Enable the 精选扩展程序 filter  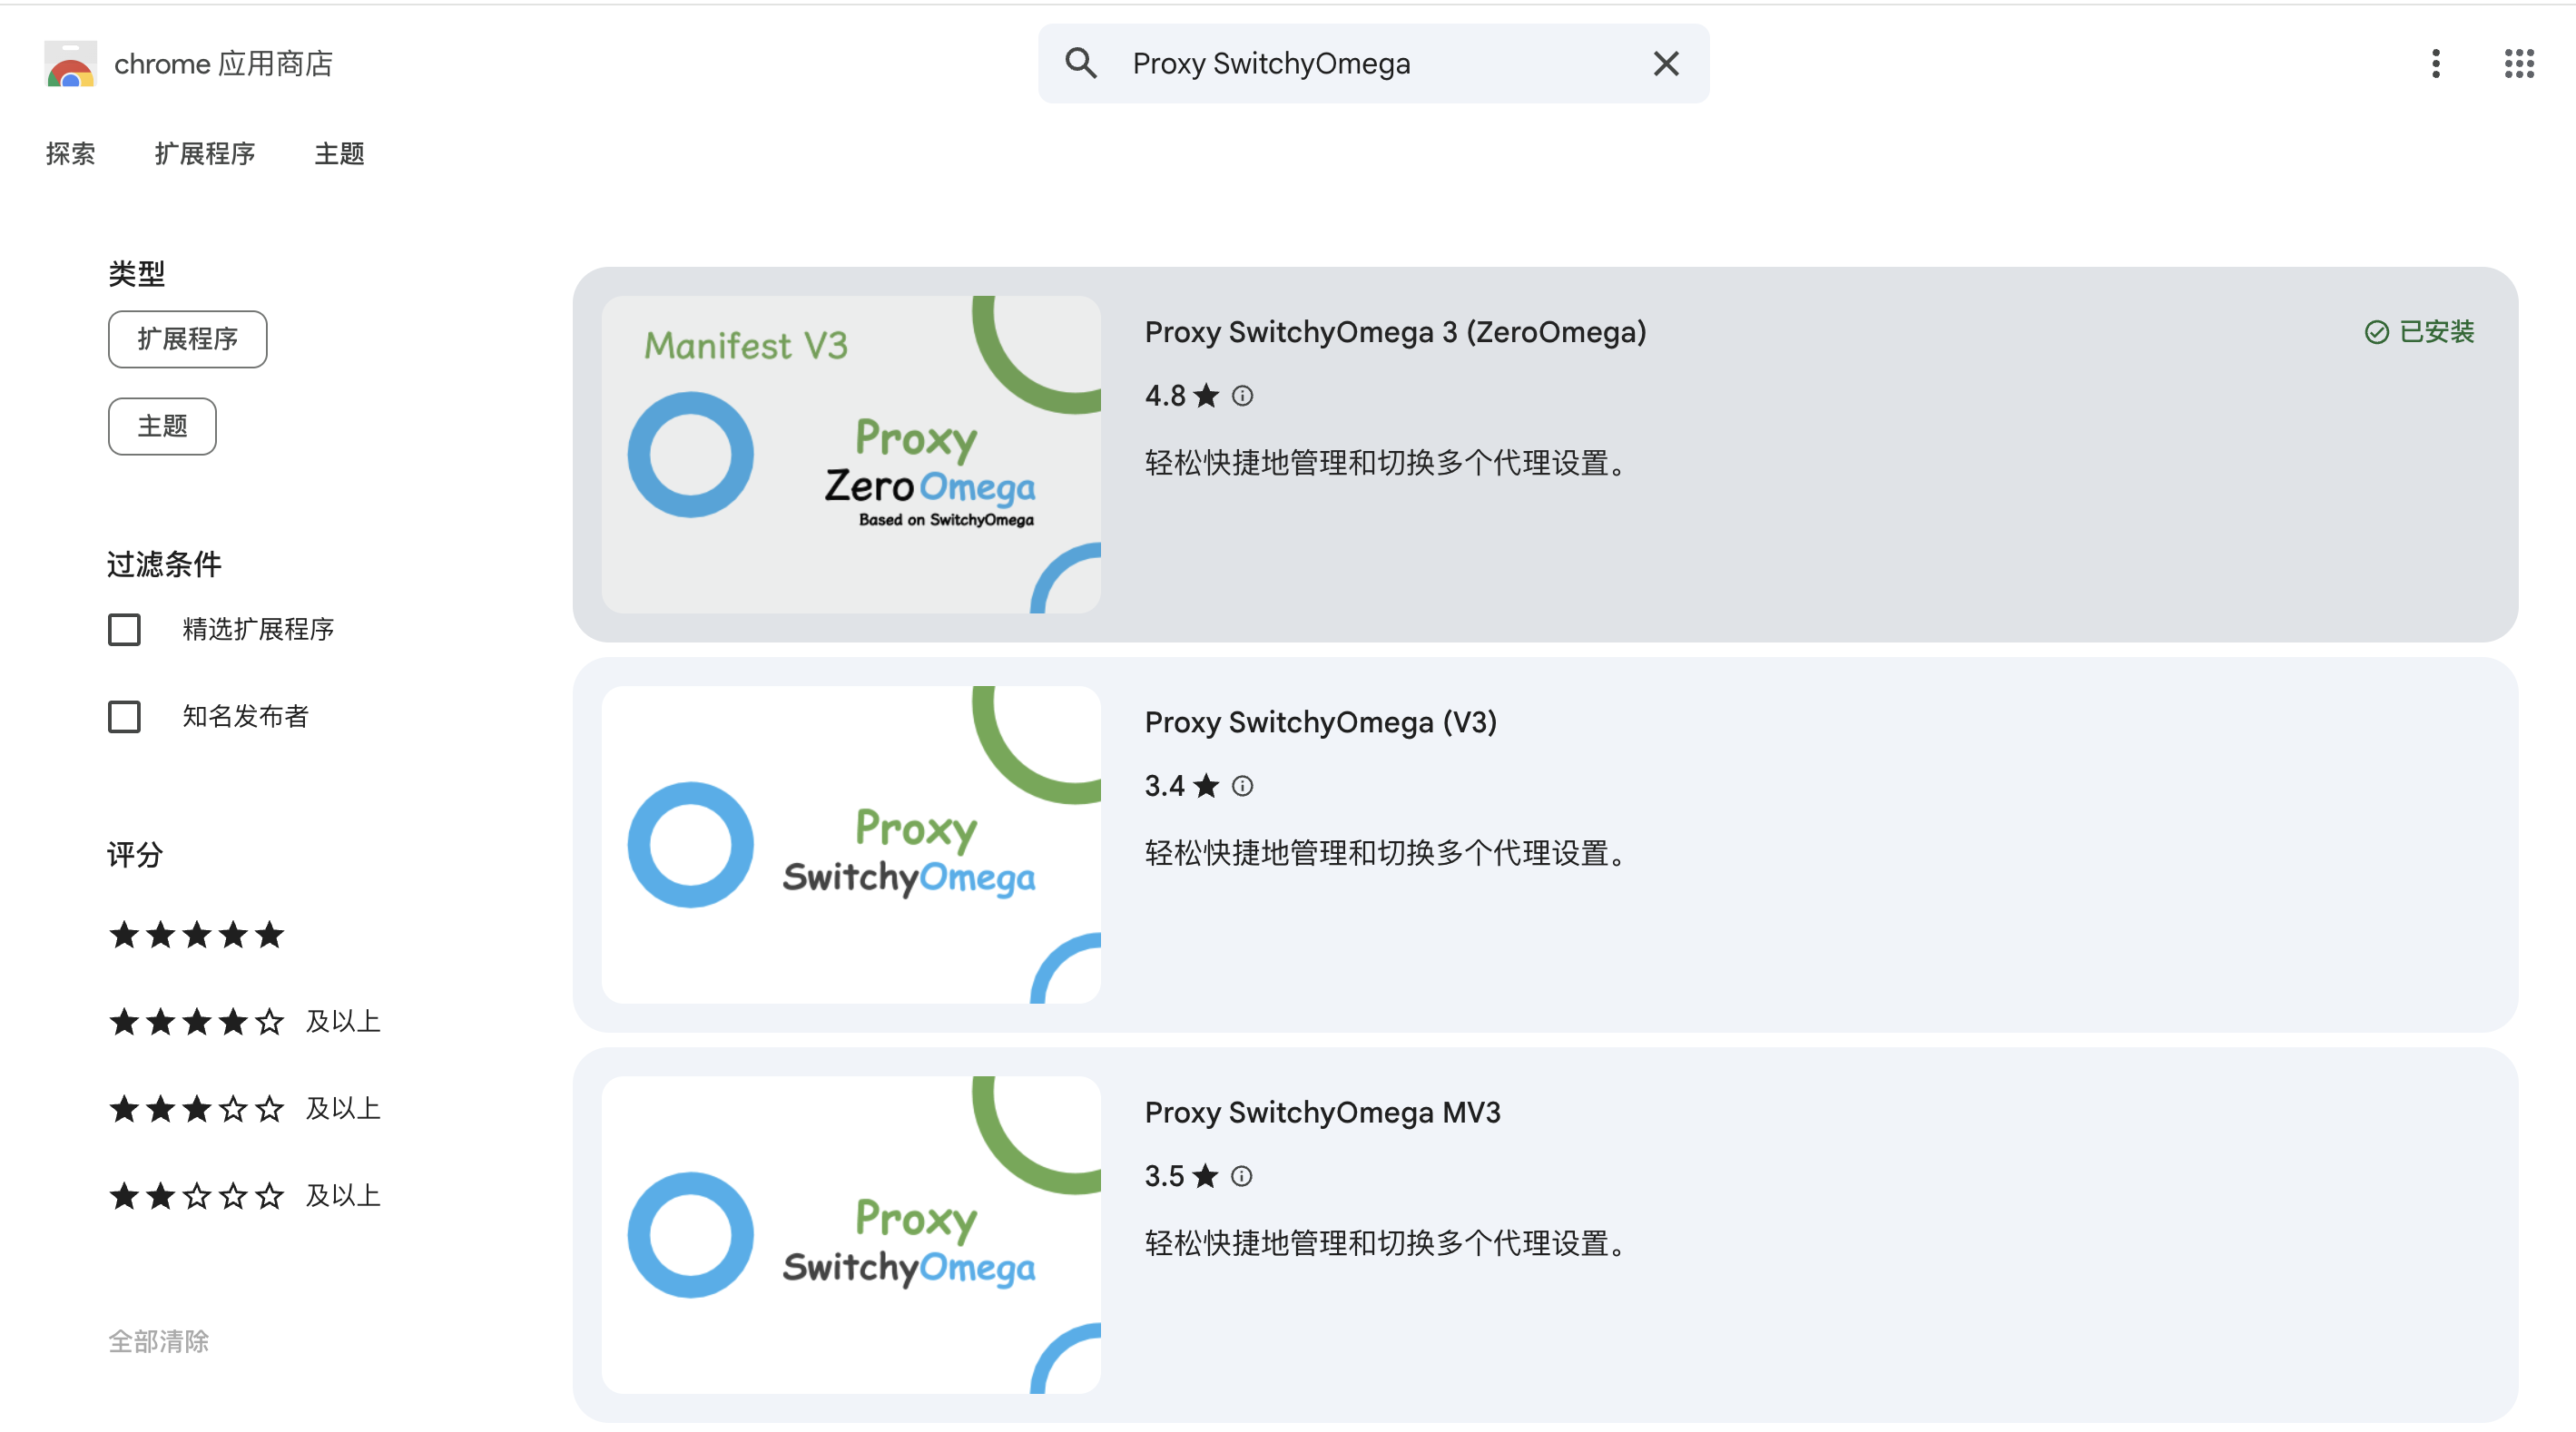(x=124, y=629)
